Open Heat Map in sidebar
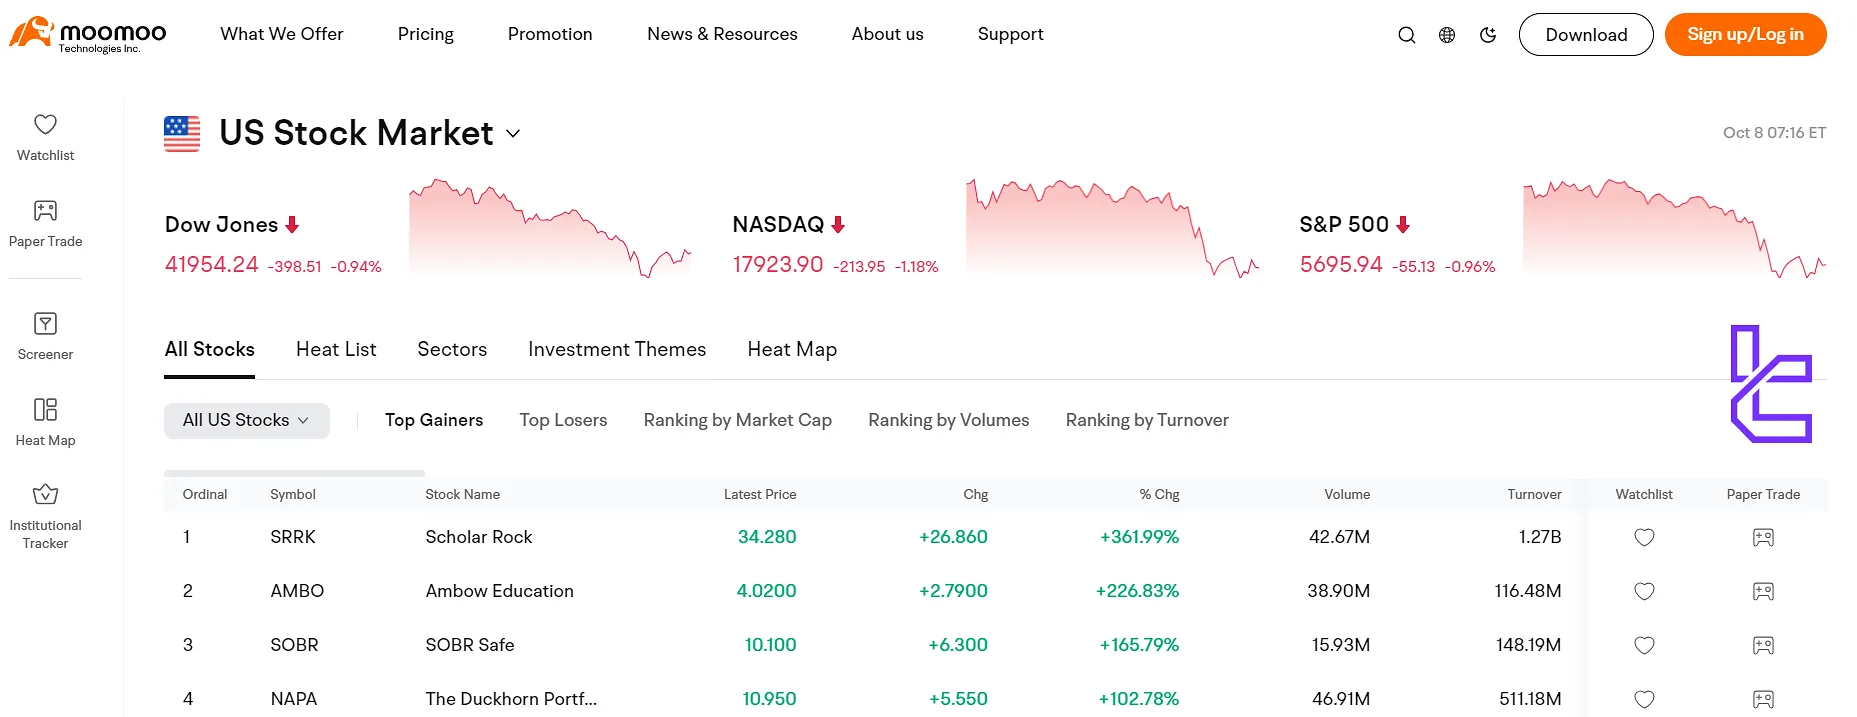The height and width of the screenshot is (717, 1857). [x=45, y=422]
